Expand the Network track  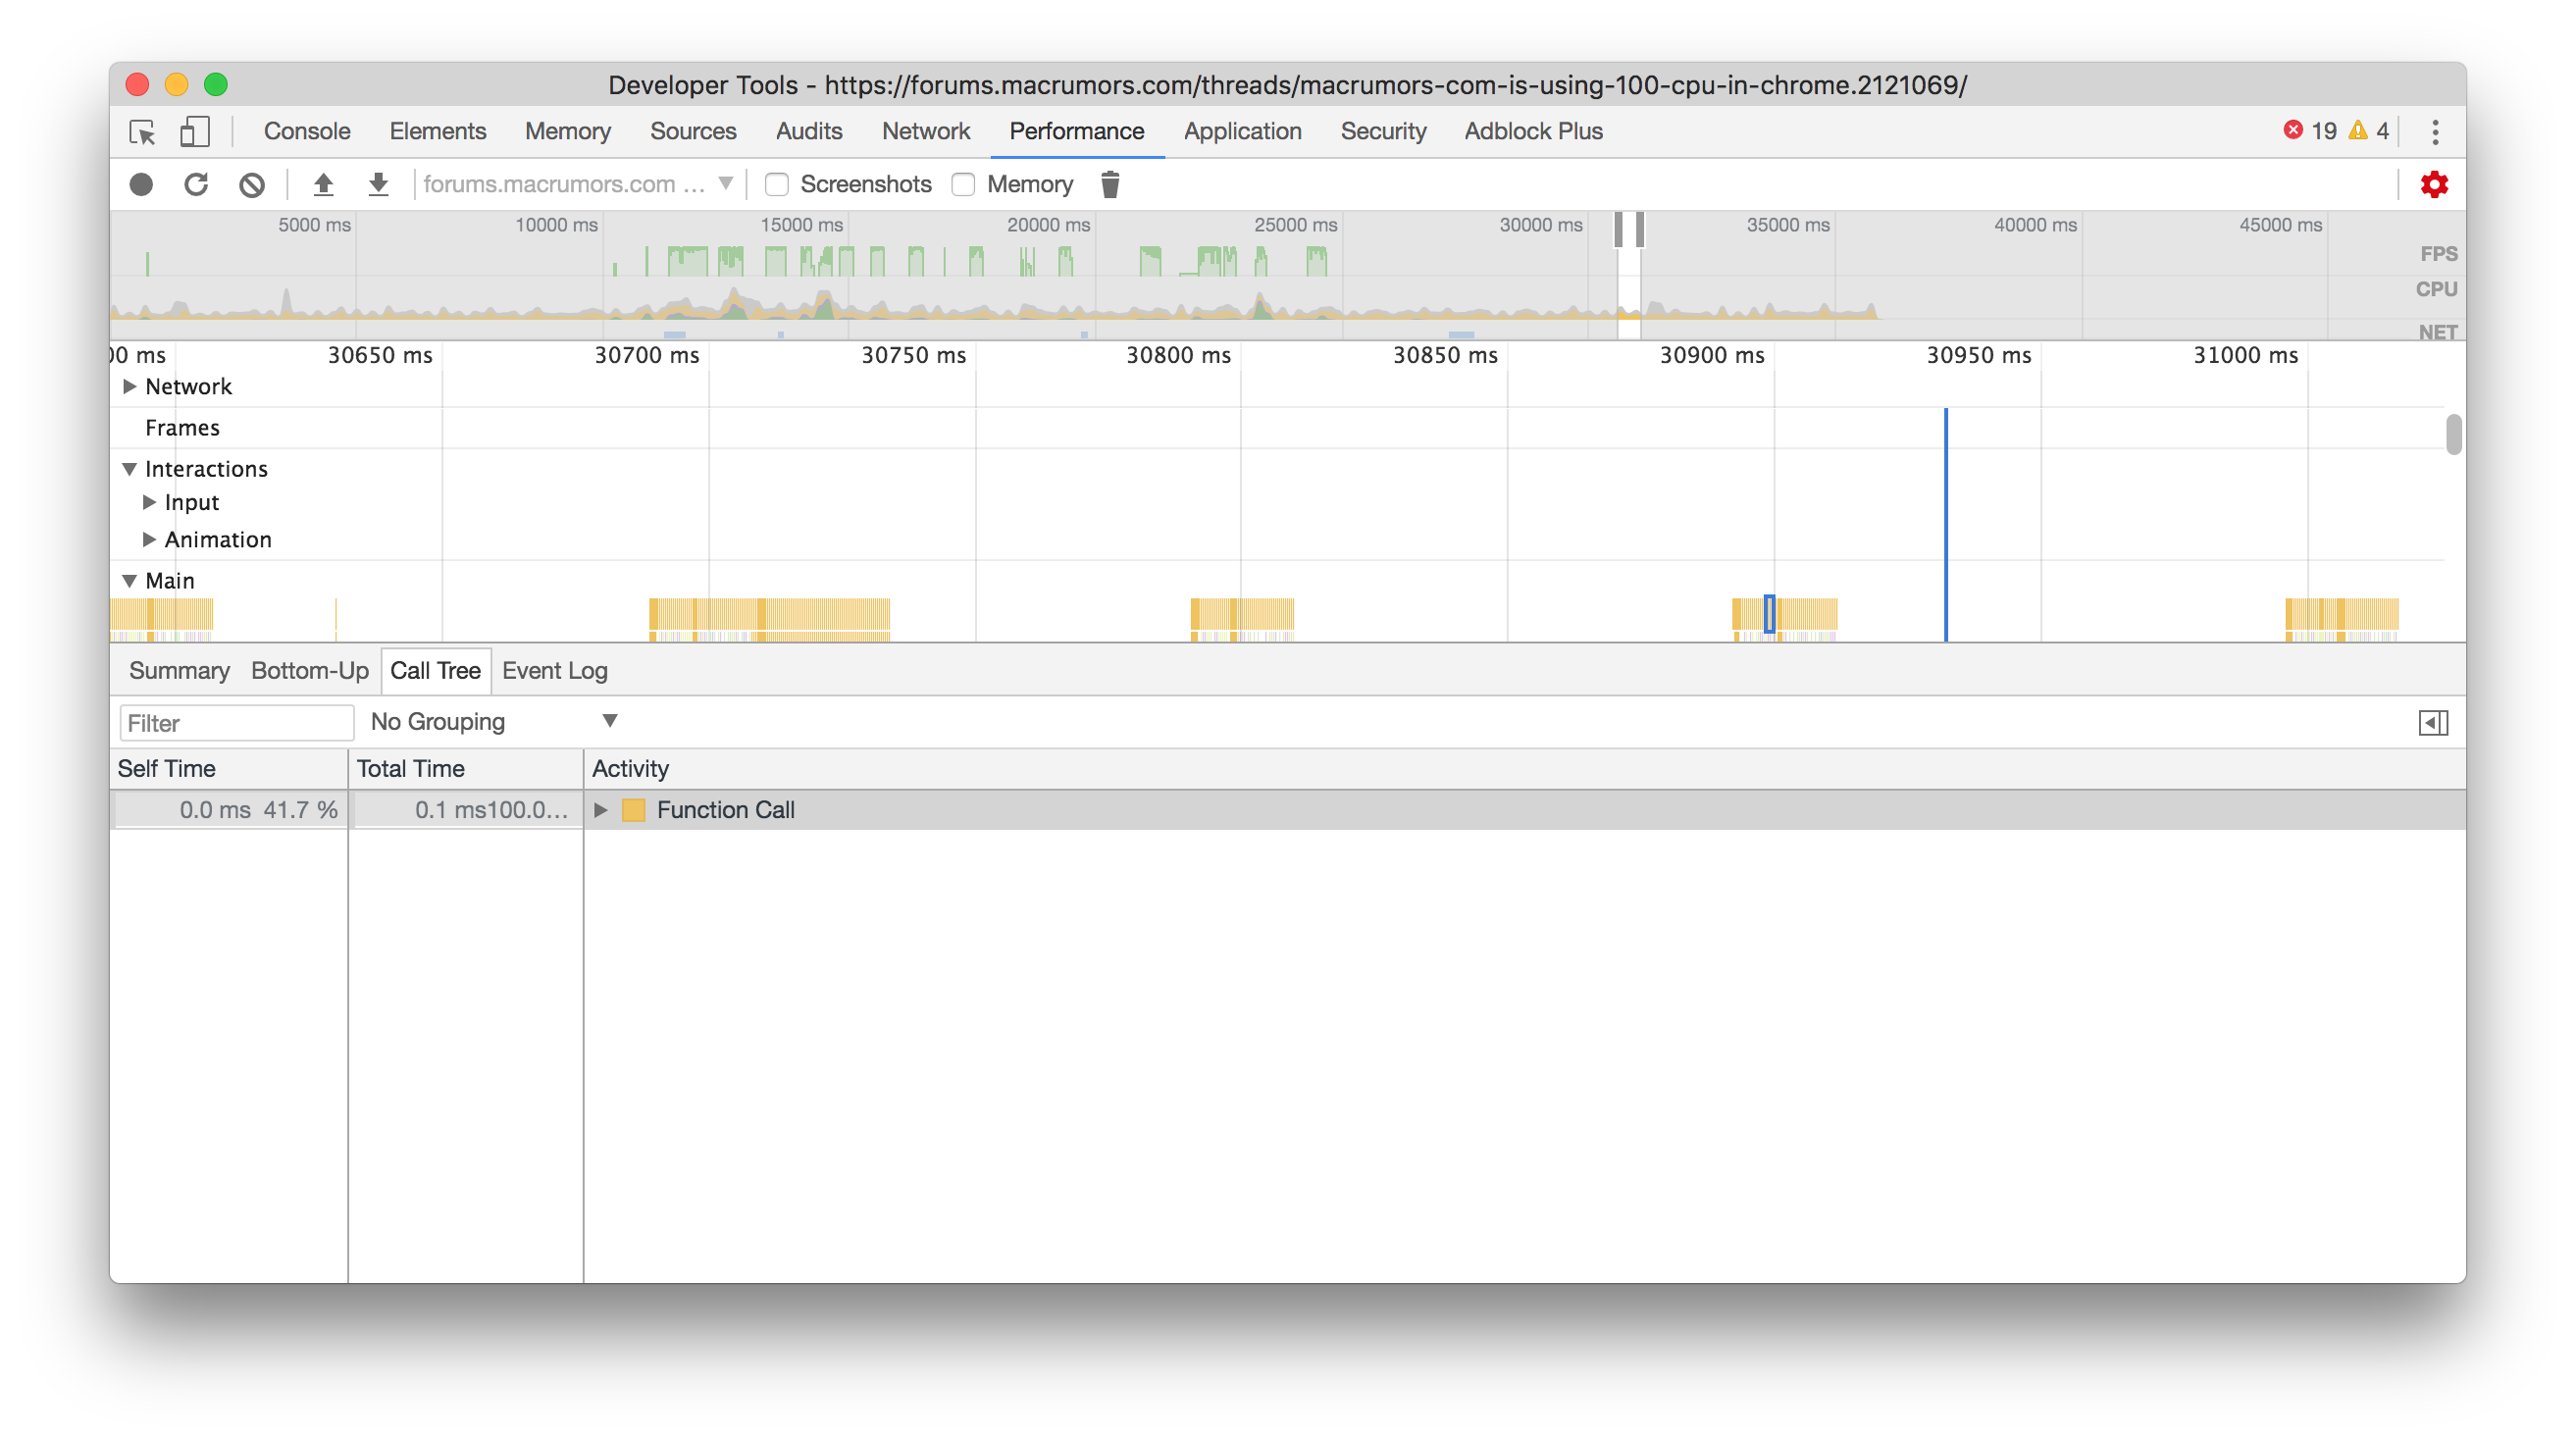129,386
